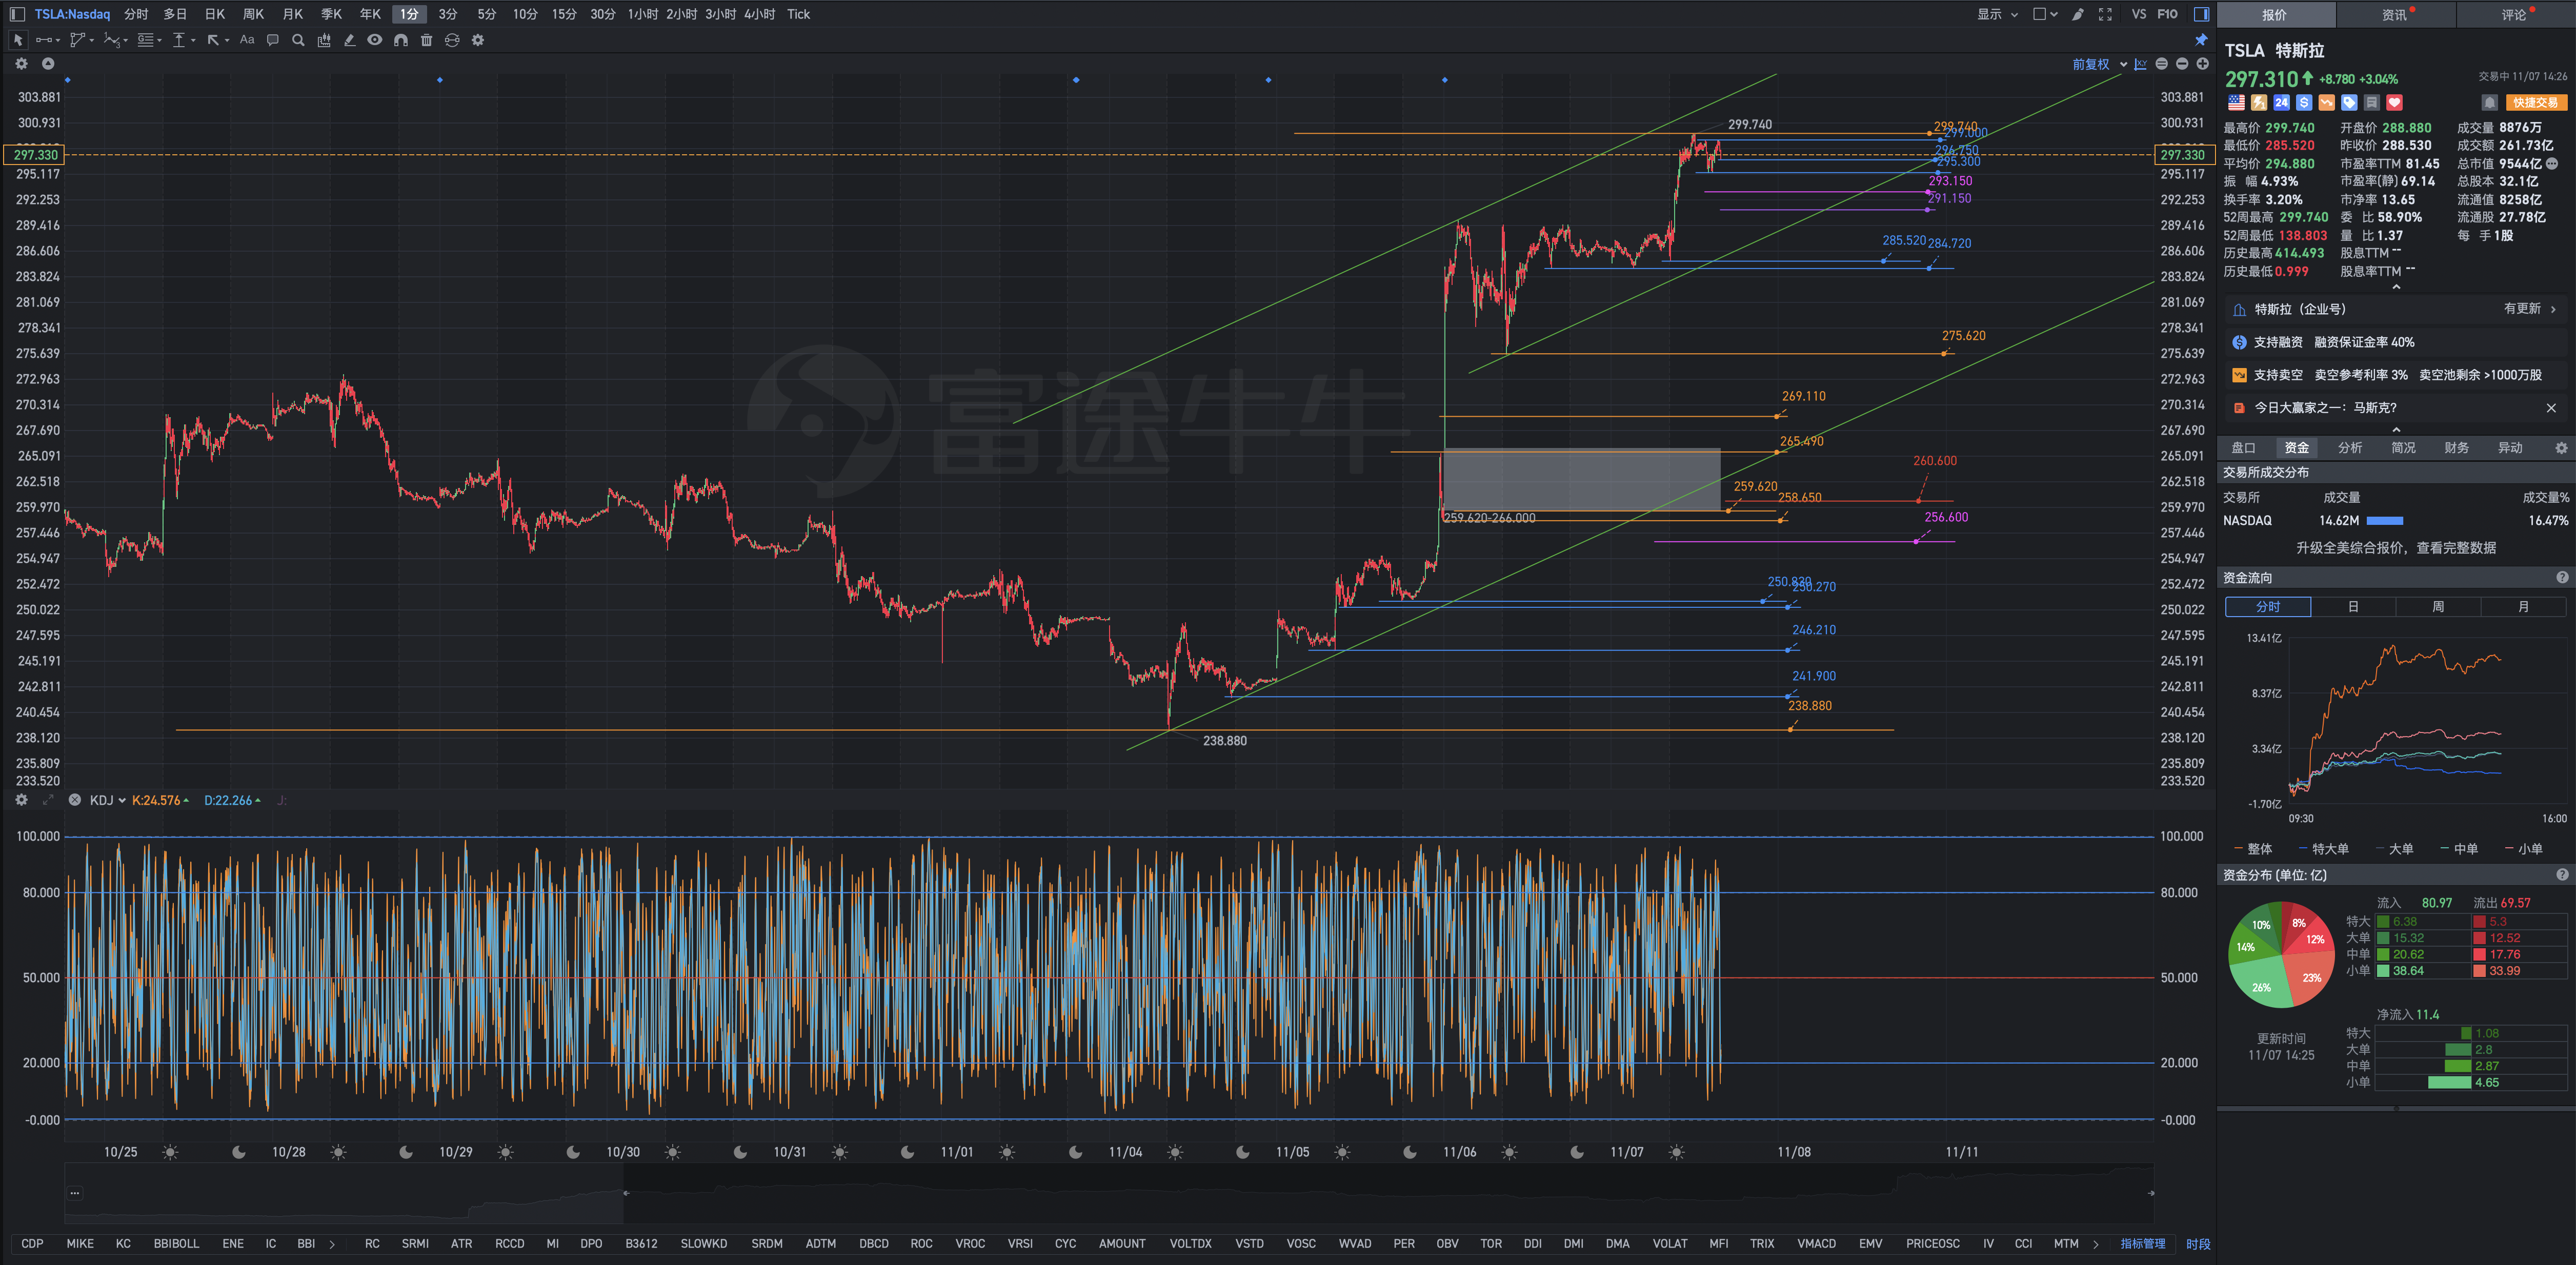Toggle the 中单 line in fund flow legend
This screenshot has height=1265, width=2576.
[2459, 849]
